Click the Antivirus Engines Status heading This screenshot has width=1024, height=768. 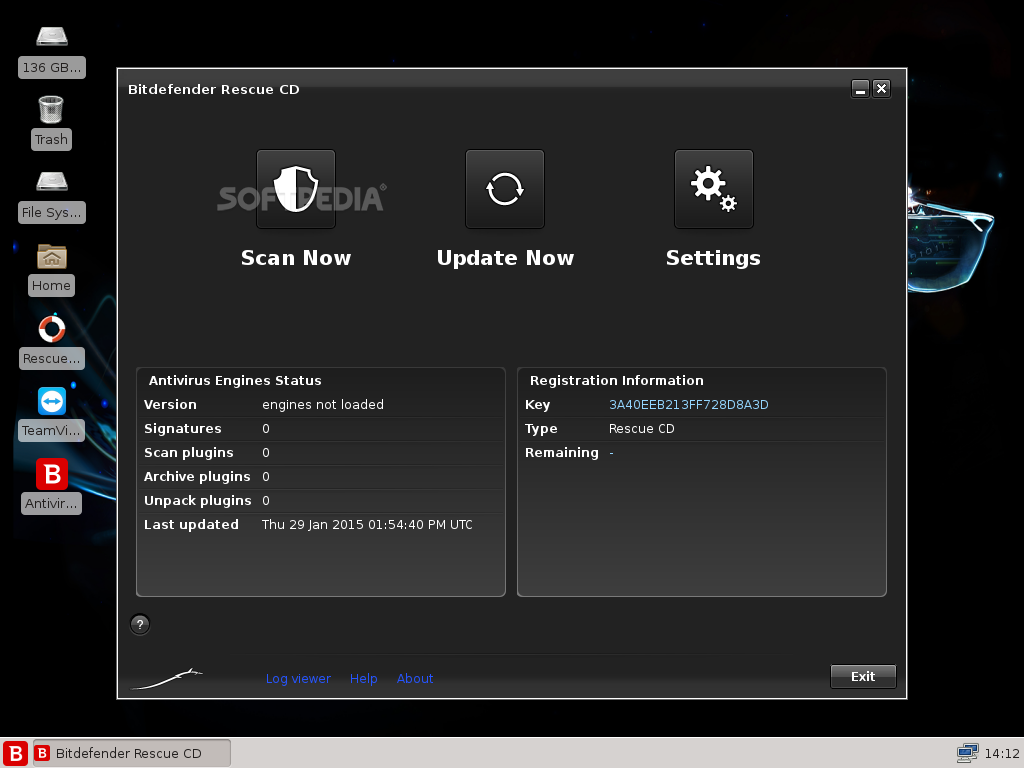(235, 381)
